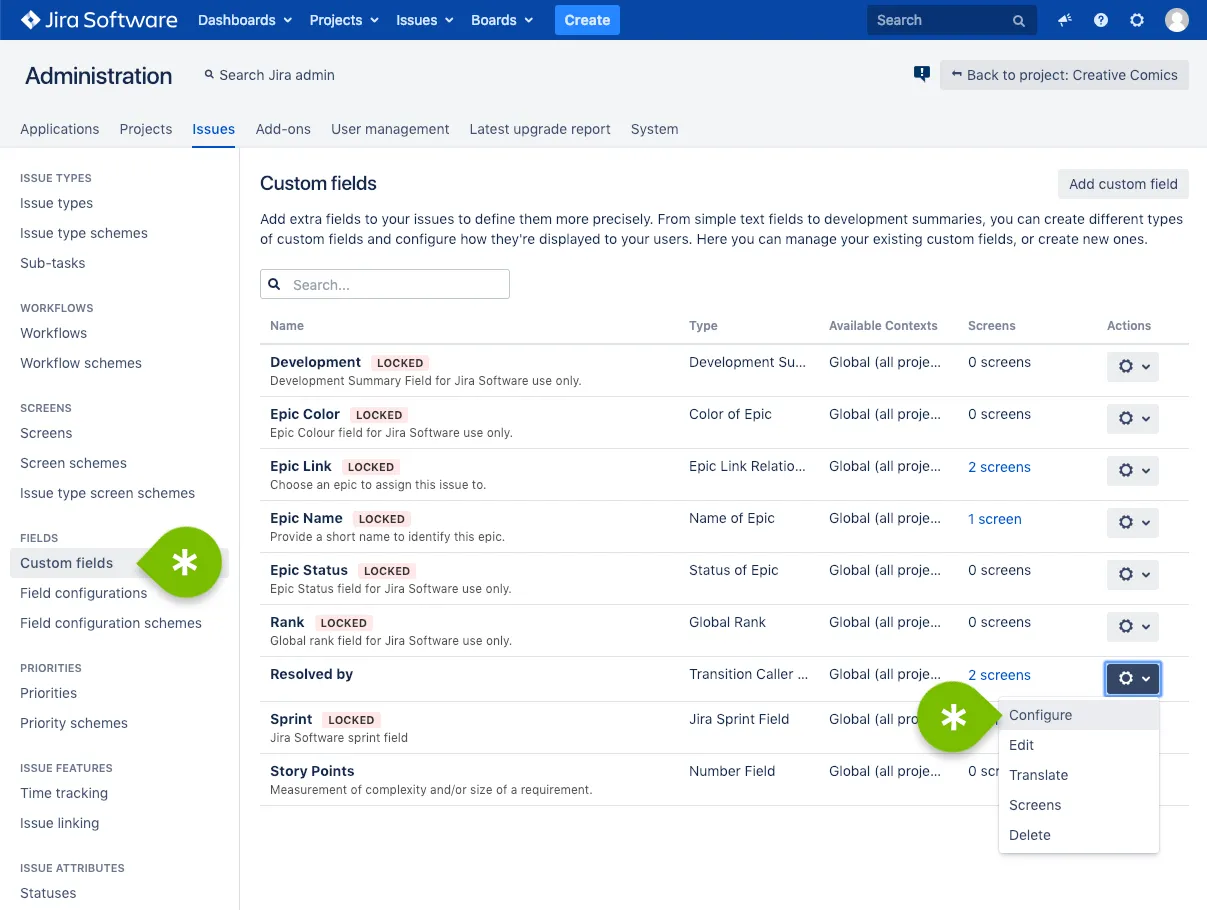Viewport: 1207px width, 910px height.
Task: Expand the Boards dropdown
Action: click(502, 20)
